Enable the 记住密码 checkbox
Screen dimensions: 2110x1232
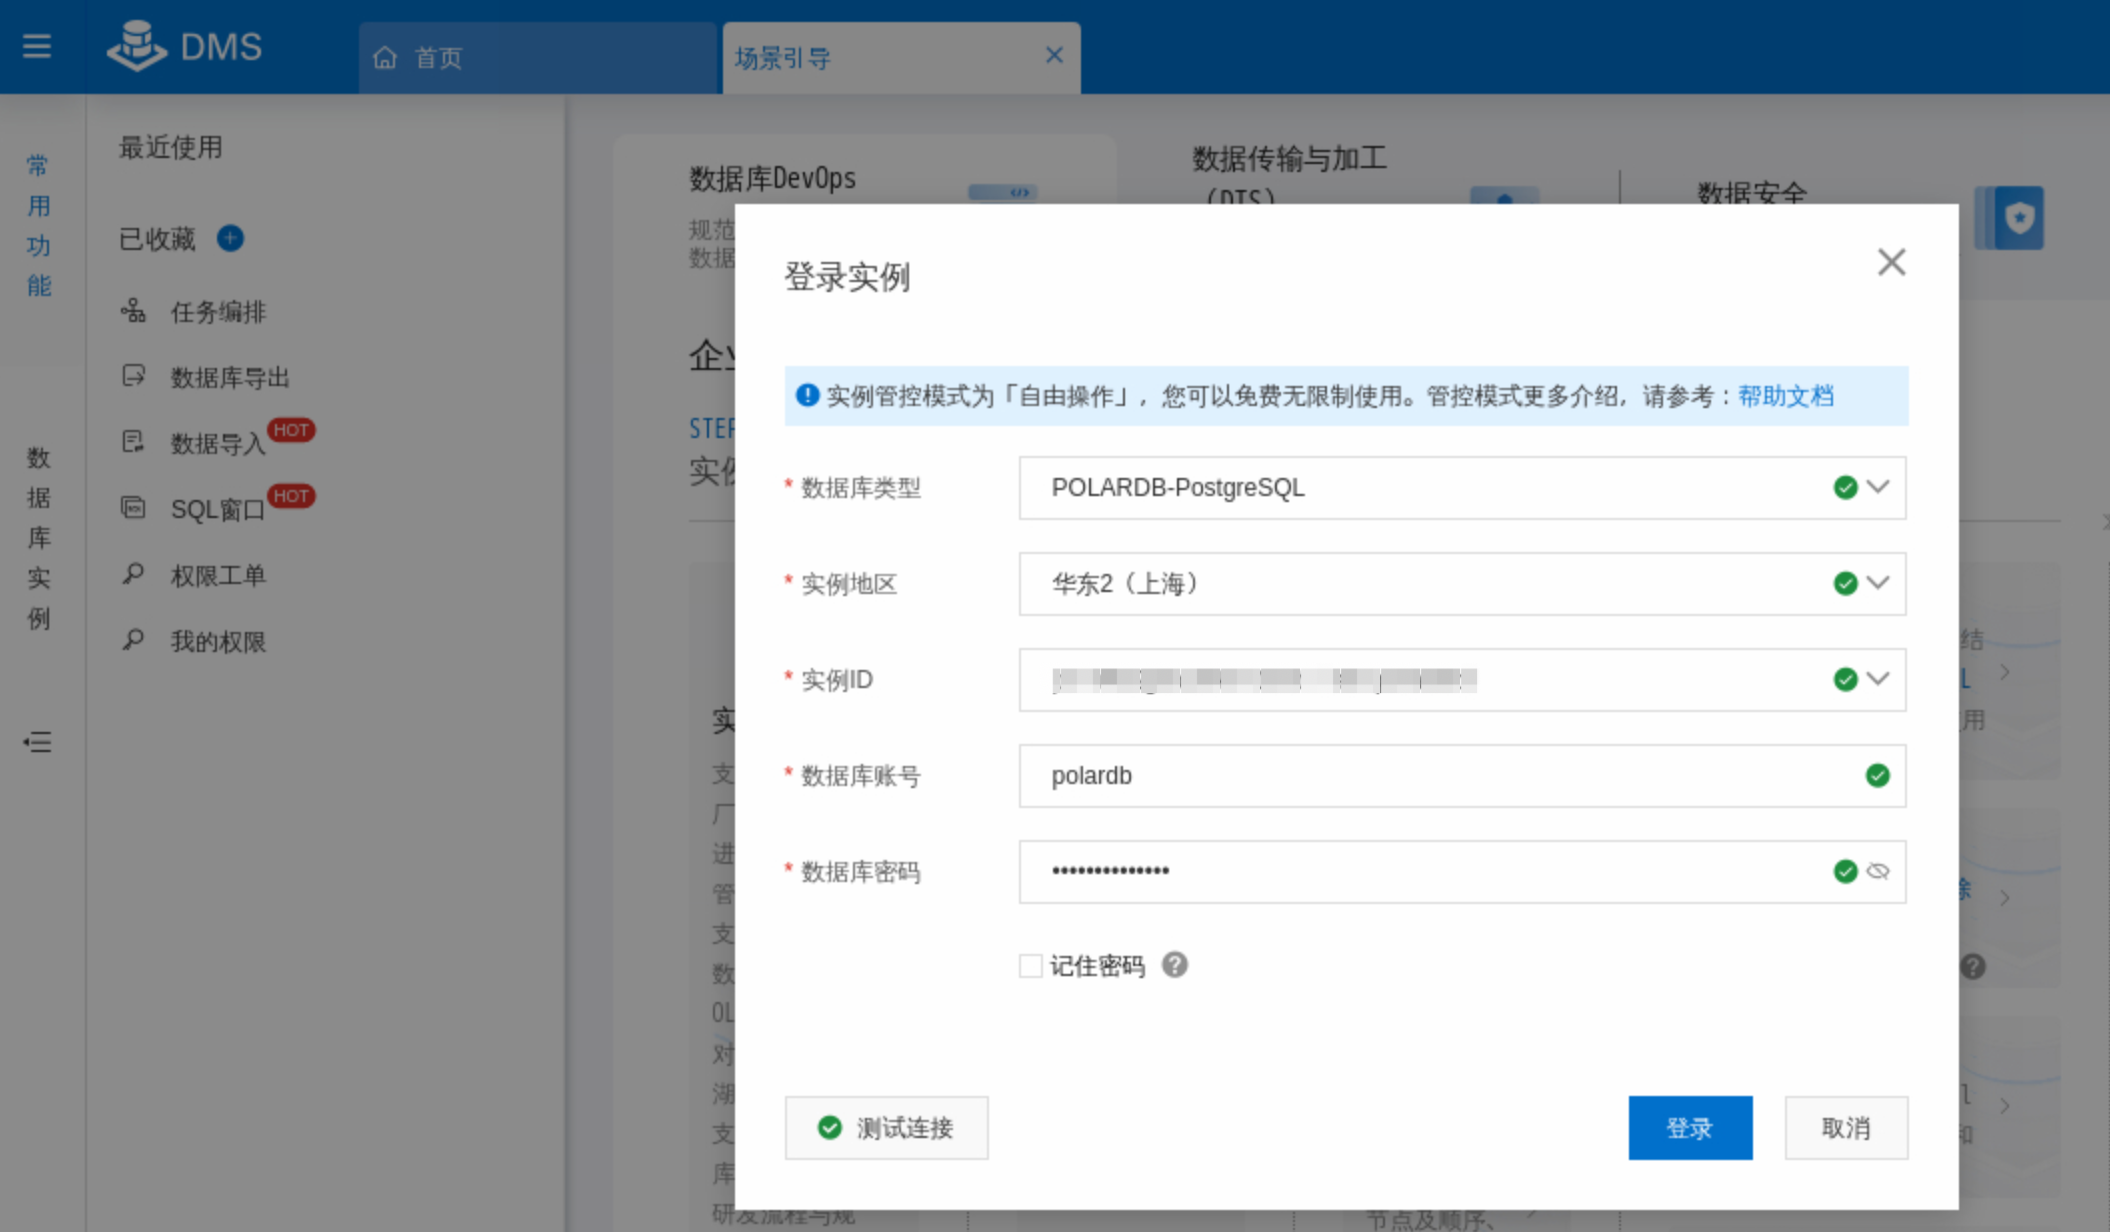pyautogui.click(x=1030, y=966)
